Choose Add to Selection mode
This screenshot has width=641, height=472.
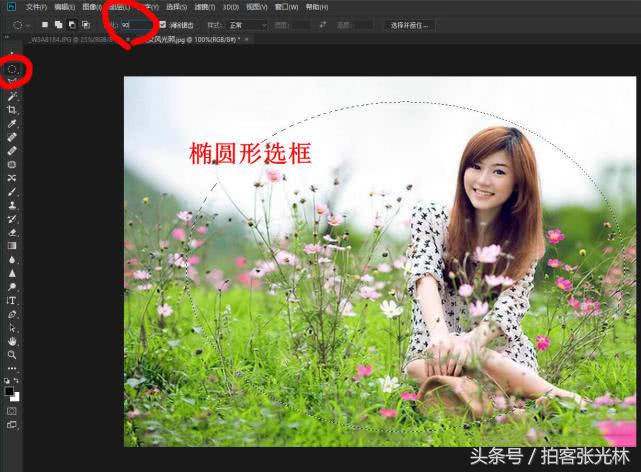pos(58,25)
